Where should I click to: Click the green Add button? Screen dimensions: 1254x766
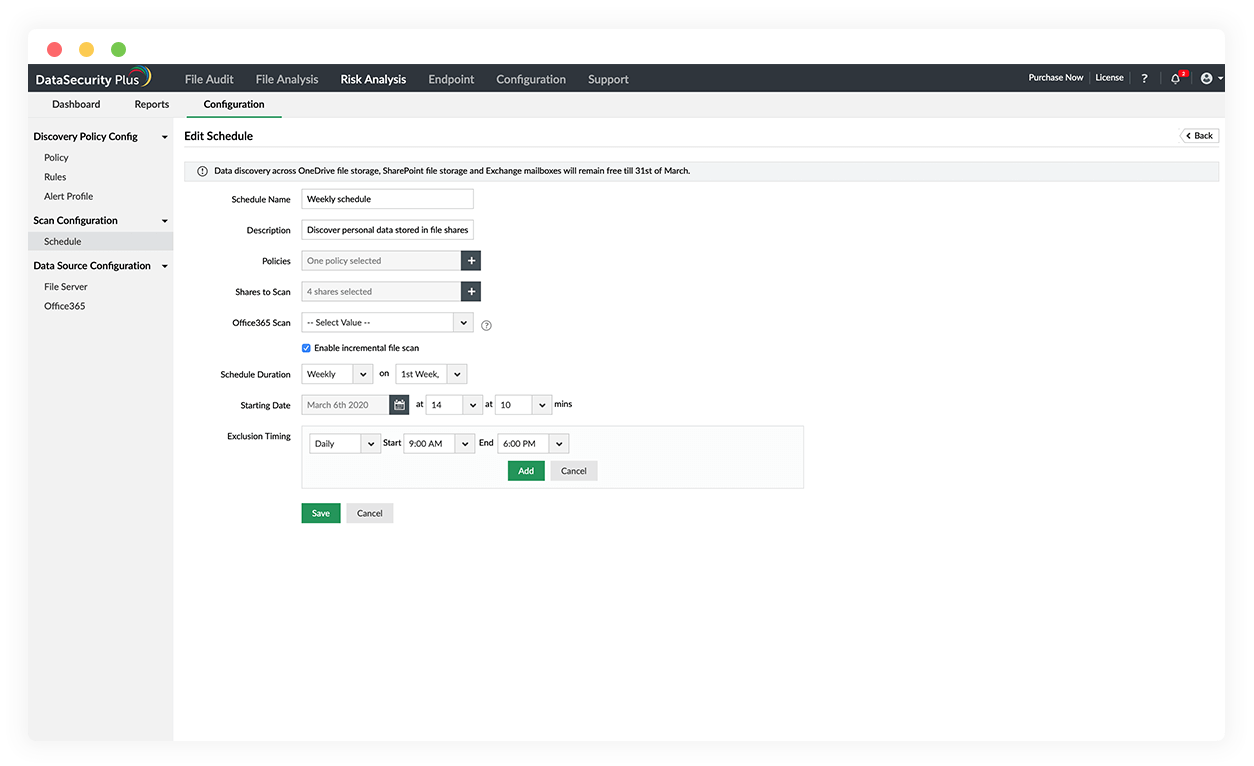click(x=526, y=470)
